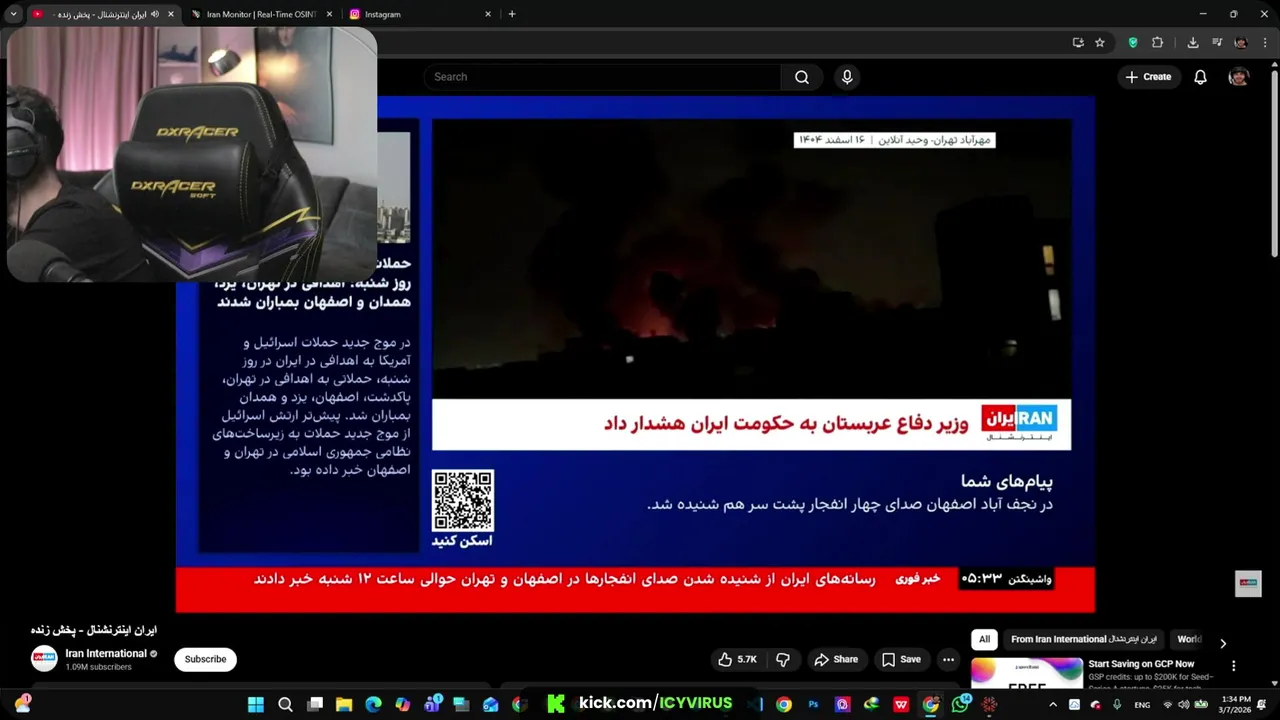Screen dimensions: 1280x720
Task: Open Windows Start menu
Action: [x=256, y=705]
